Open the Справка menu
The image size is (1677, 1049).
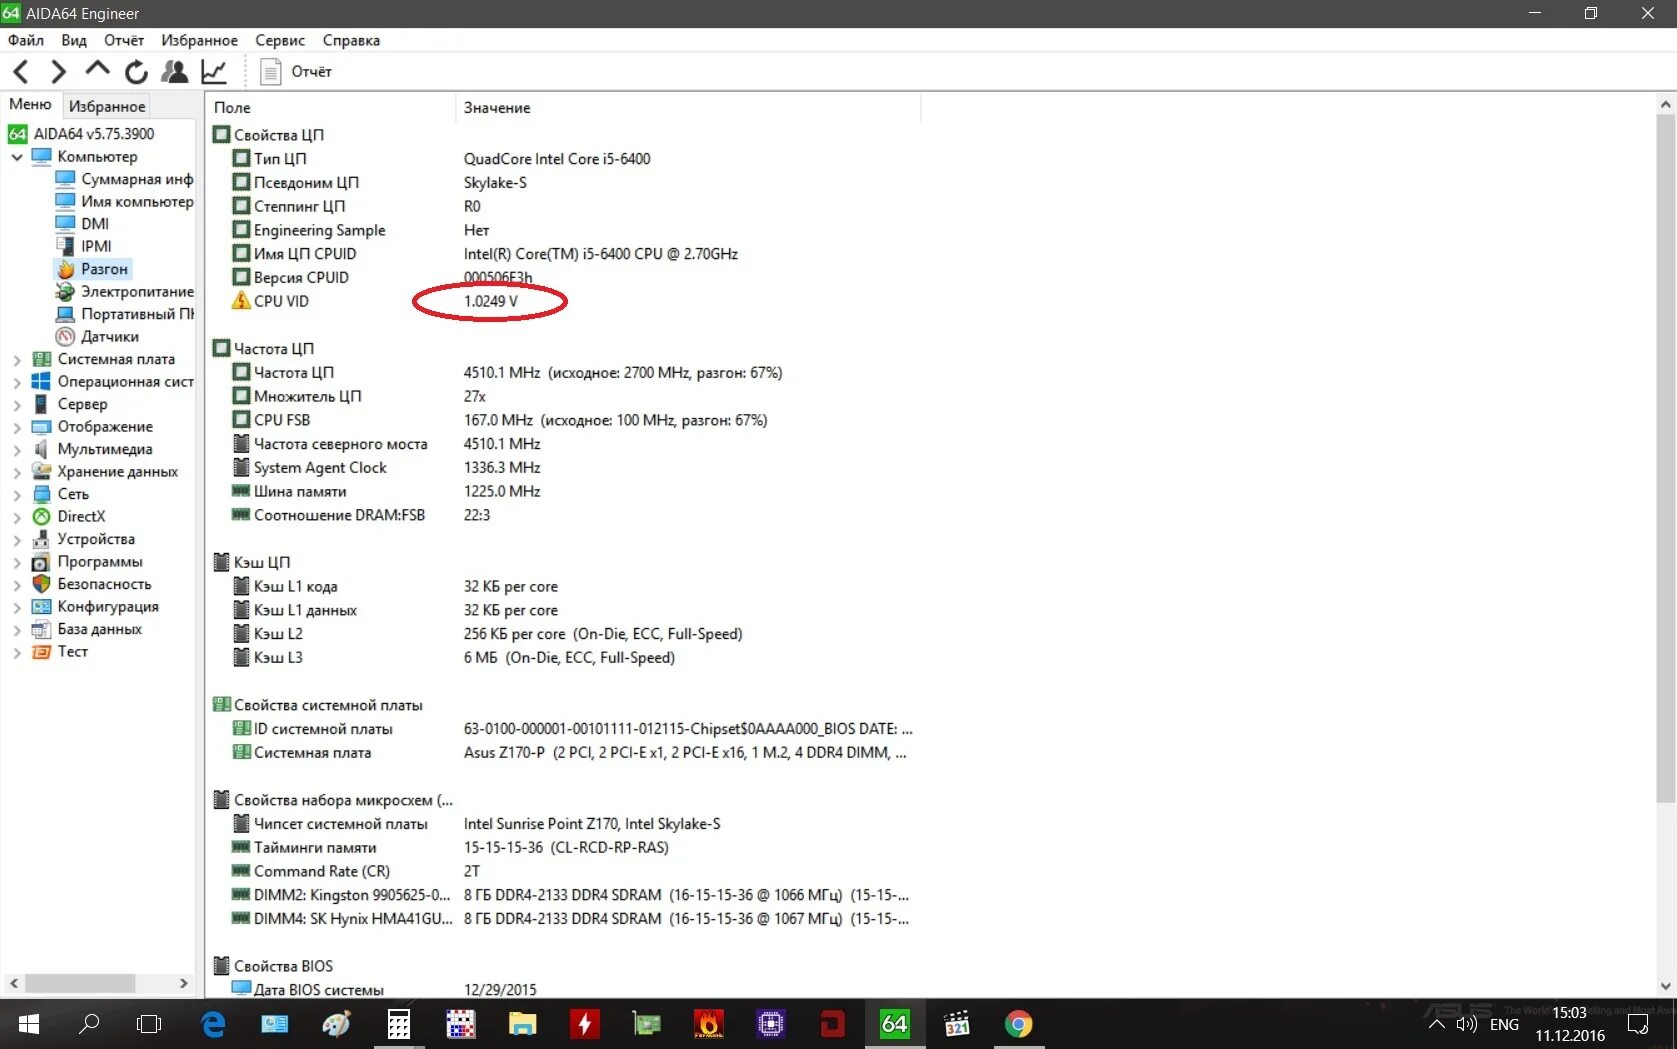(351, 40)
